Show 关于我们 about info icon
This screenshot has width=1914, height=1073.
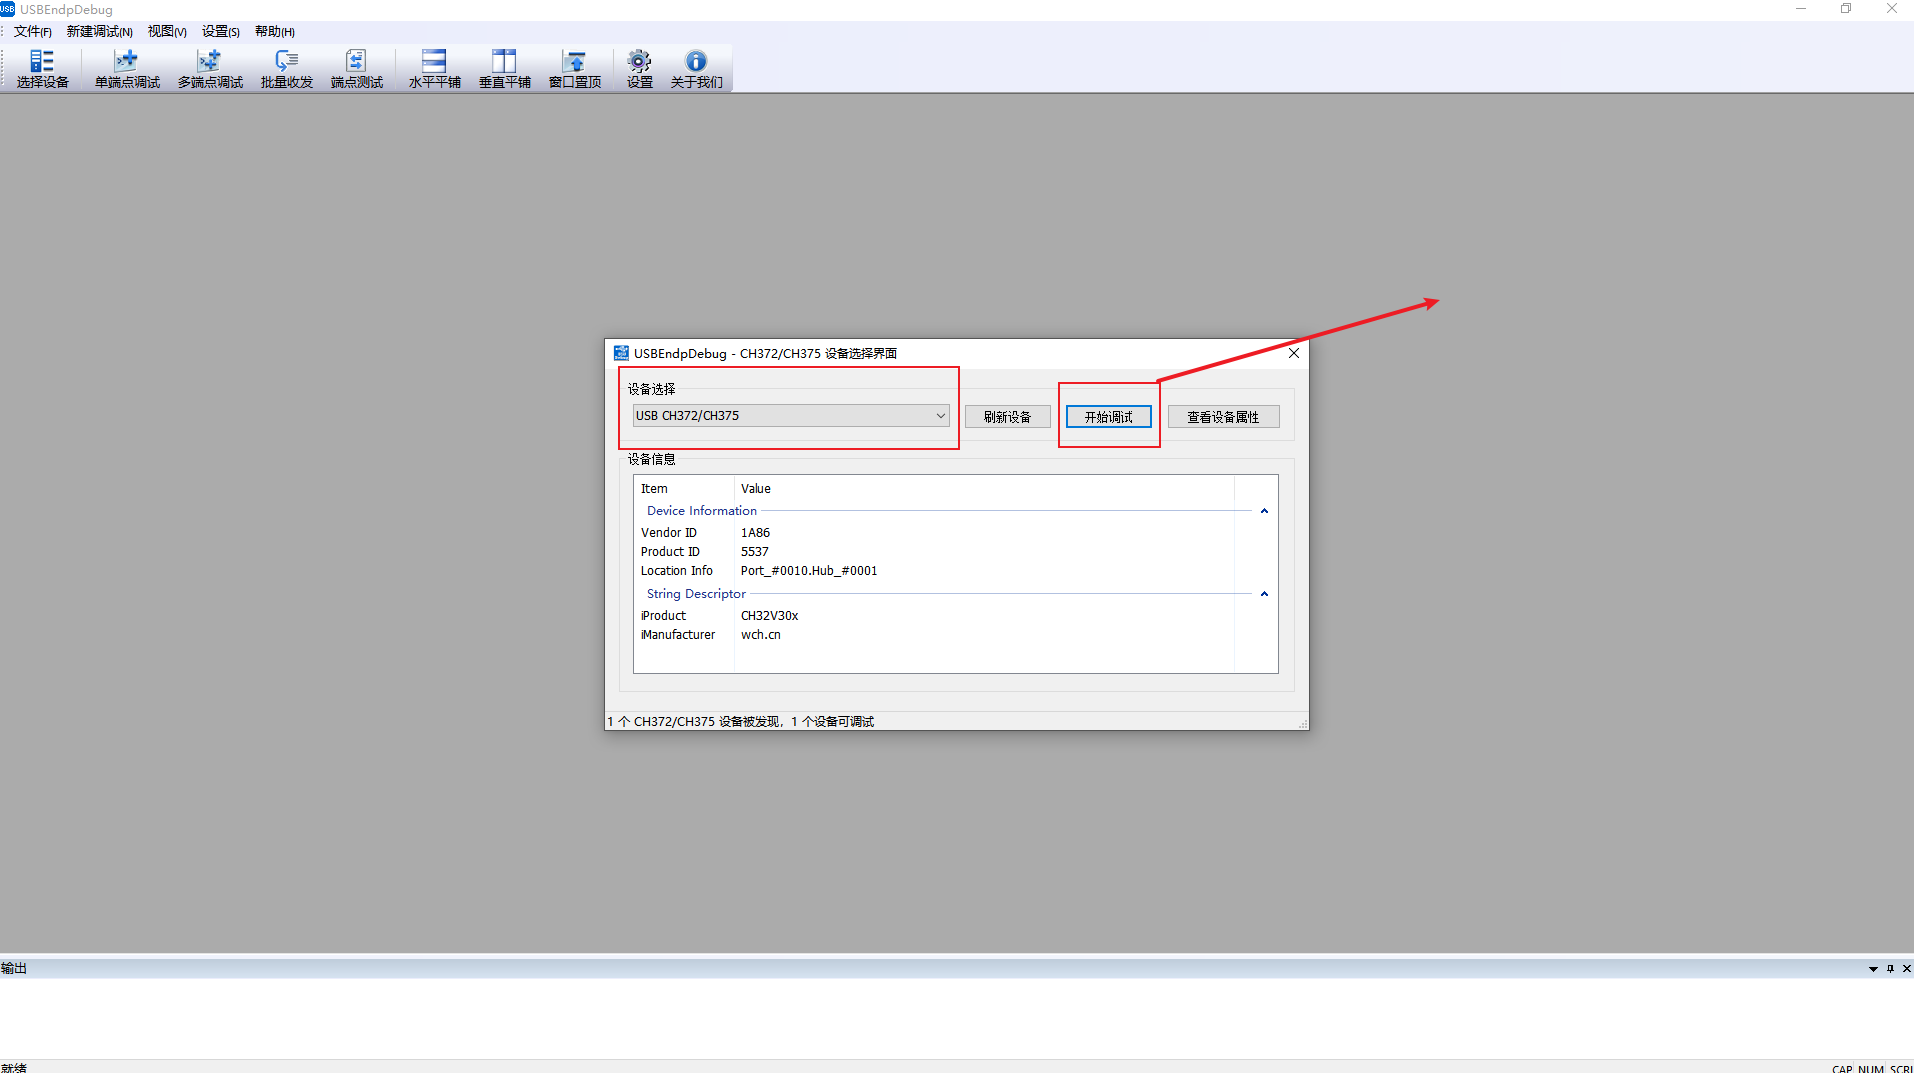pyautogui.click(x=696, y=69)
